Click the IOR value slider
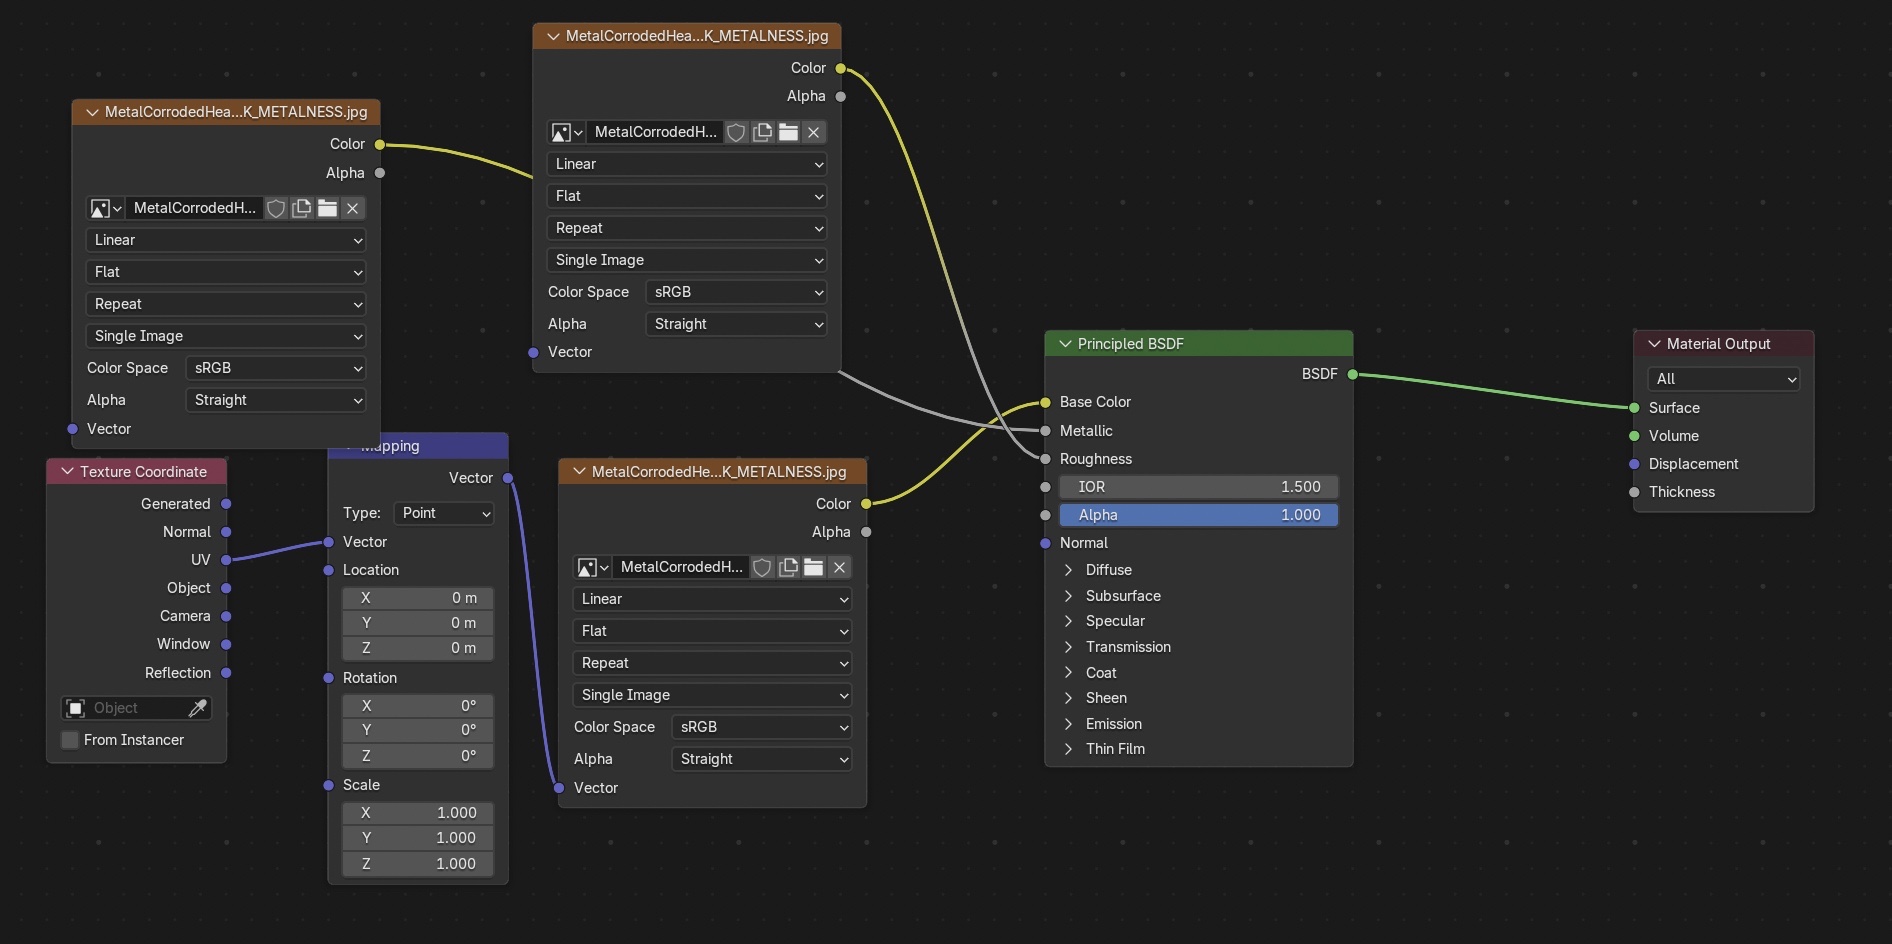Screen dimensions: 1892x944 click(x=1198, y=487)
